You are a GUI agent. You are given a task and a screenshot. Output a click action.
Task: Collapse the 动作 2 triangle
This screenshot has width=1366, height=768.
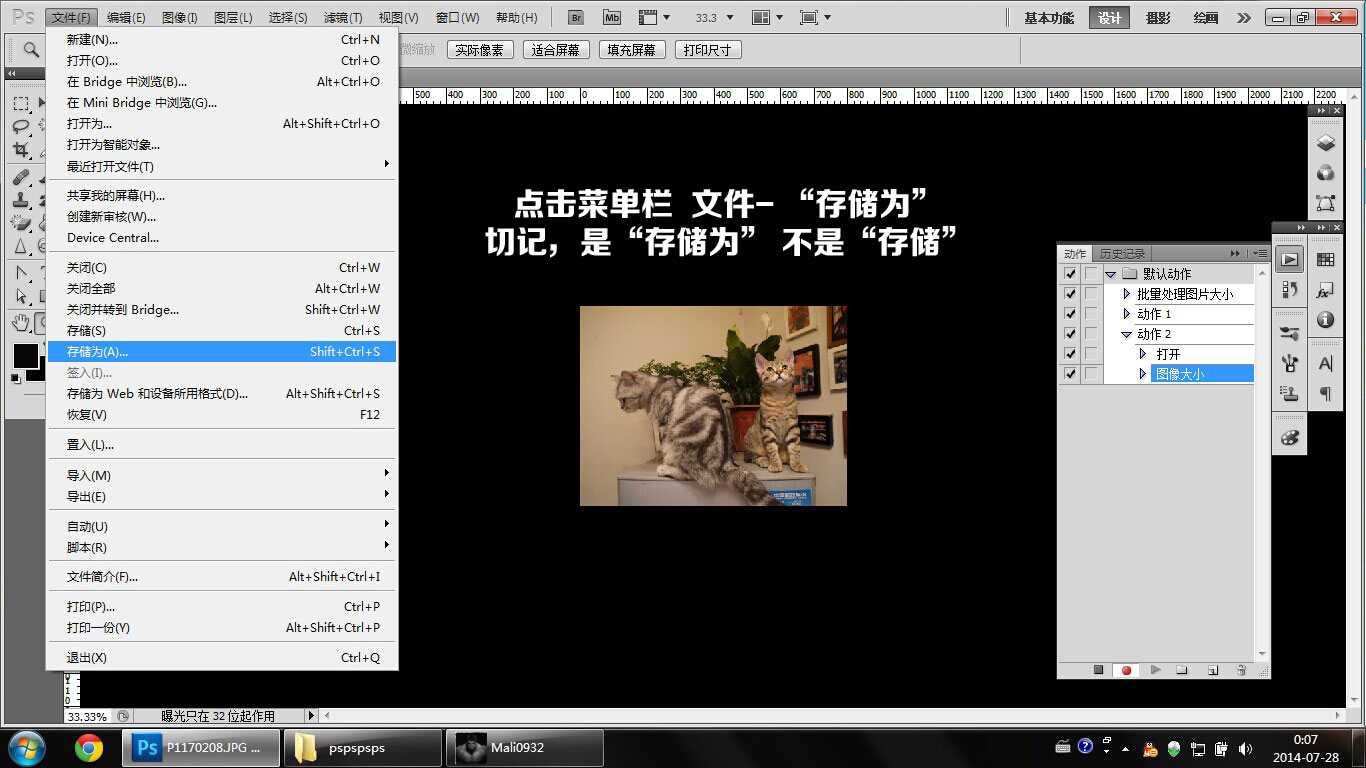tap(1127, 334)
